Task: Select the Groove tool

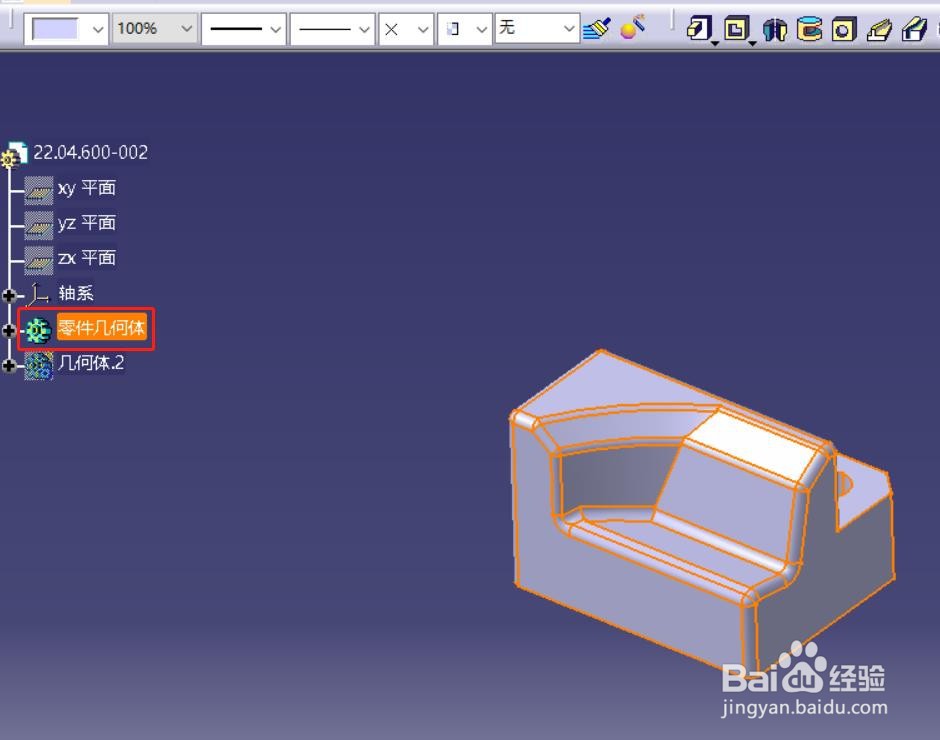Action: pyautogui.click(x=809, y=29)
